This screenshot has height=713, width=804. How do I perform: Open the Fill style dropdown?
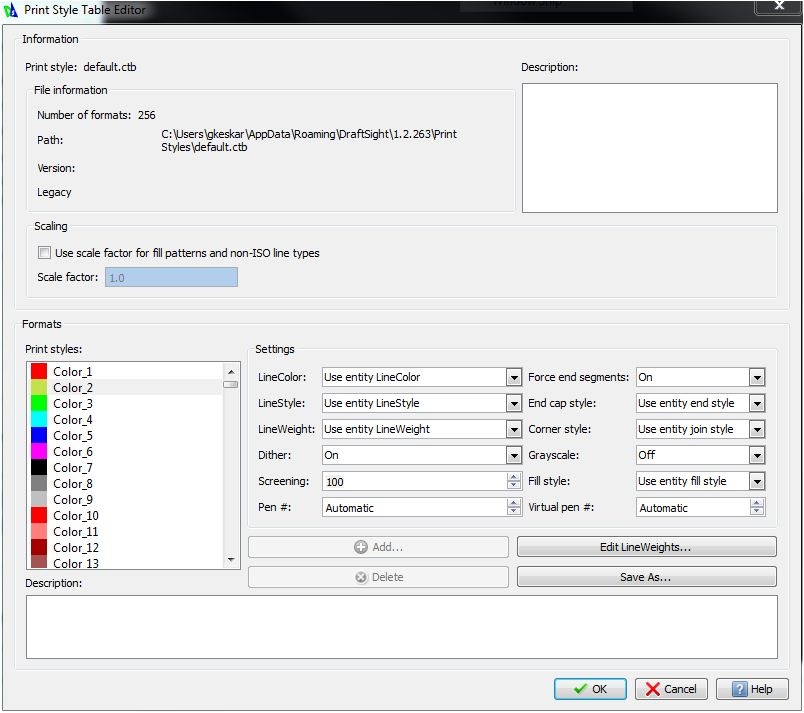(757, 481)
